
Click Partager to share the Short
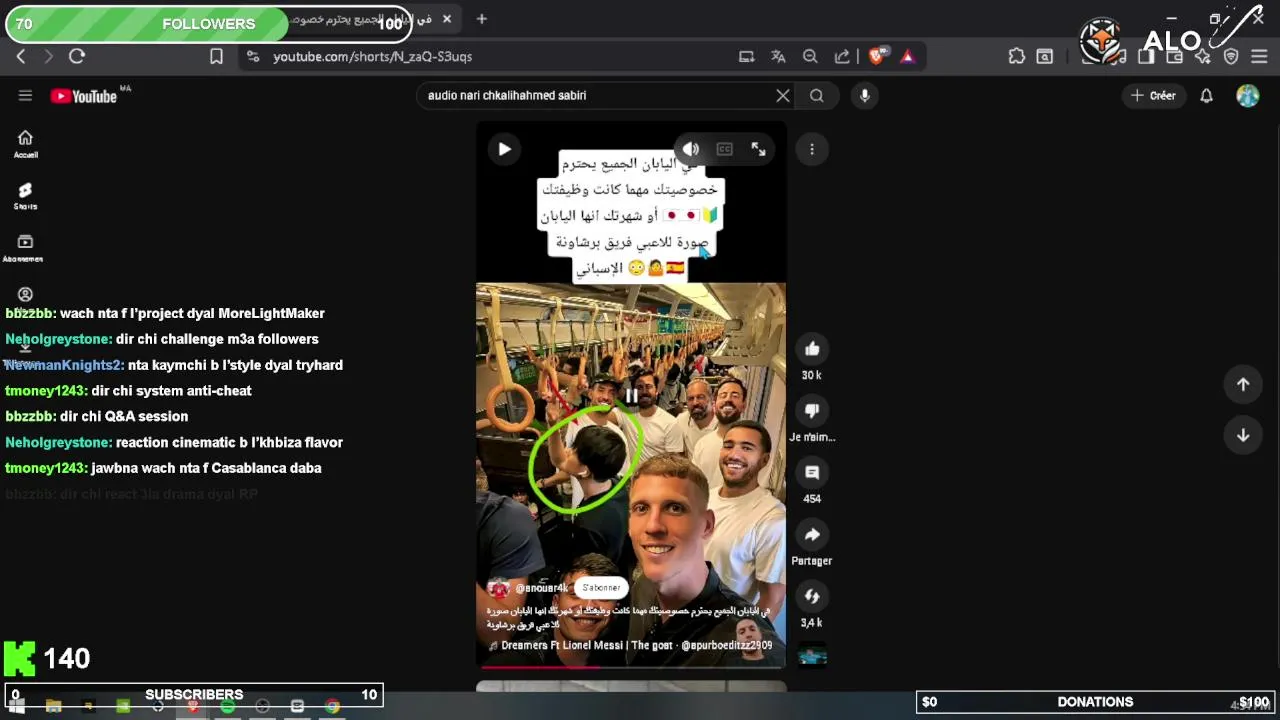coord(812,535)
